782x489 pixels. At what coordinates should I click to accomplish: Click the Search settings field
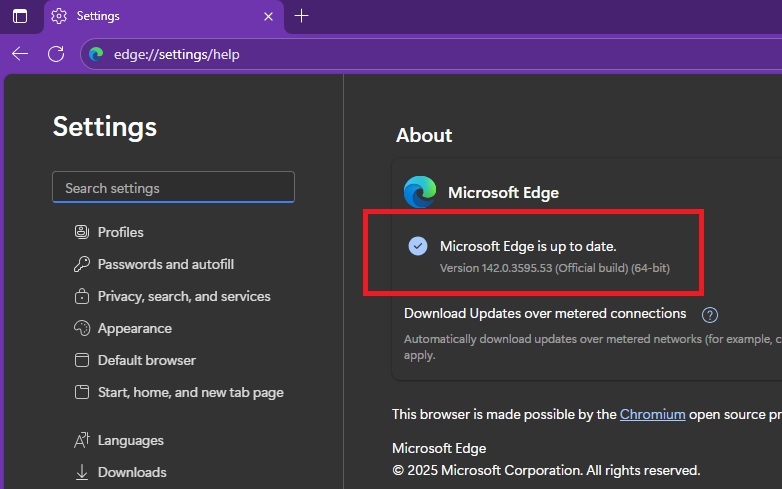[x=173, y=187]
